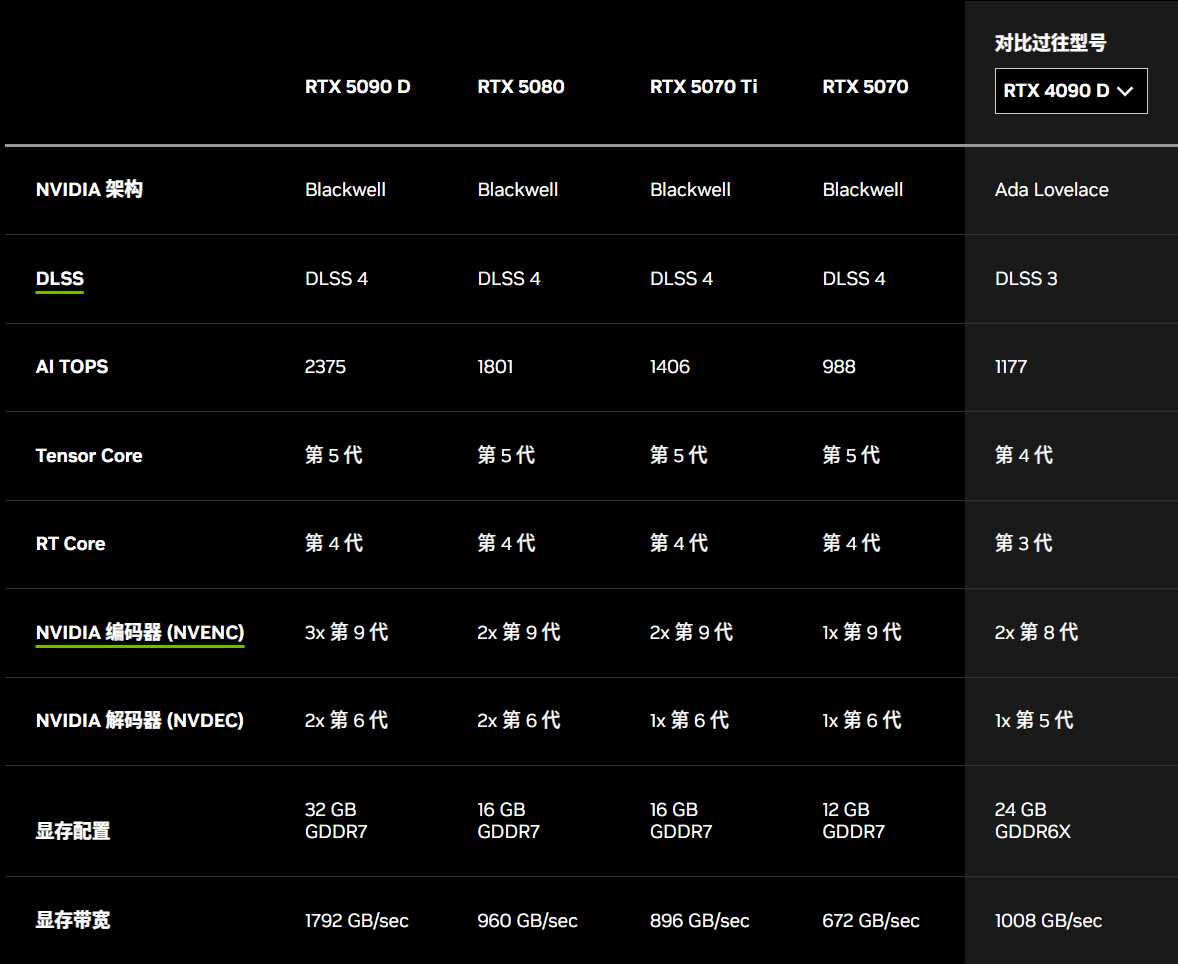Click the chevron arrow beside RTX 4090 D

pyautogui.click(x=1125, y=91)
